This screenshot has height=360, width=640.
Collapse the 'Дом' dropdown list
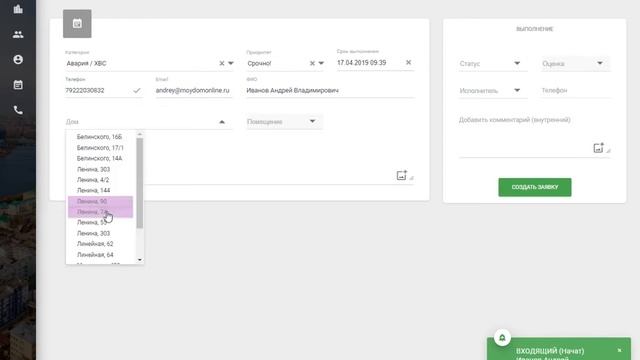point(222,122)
